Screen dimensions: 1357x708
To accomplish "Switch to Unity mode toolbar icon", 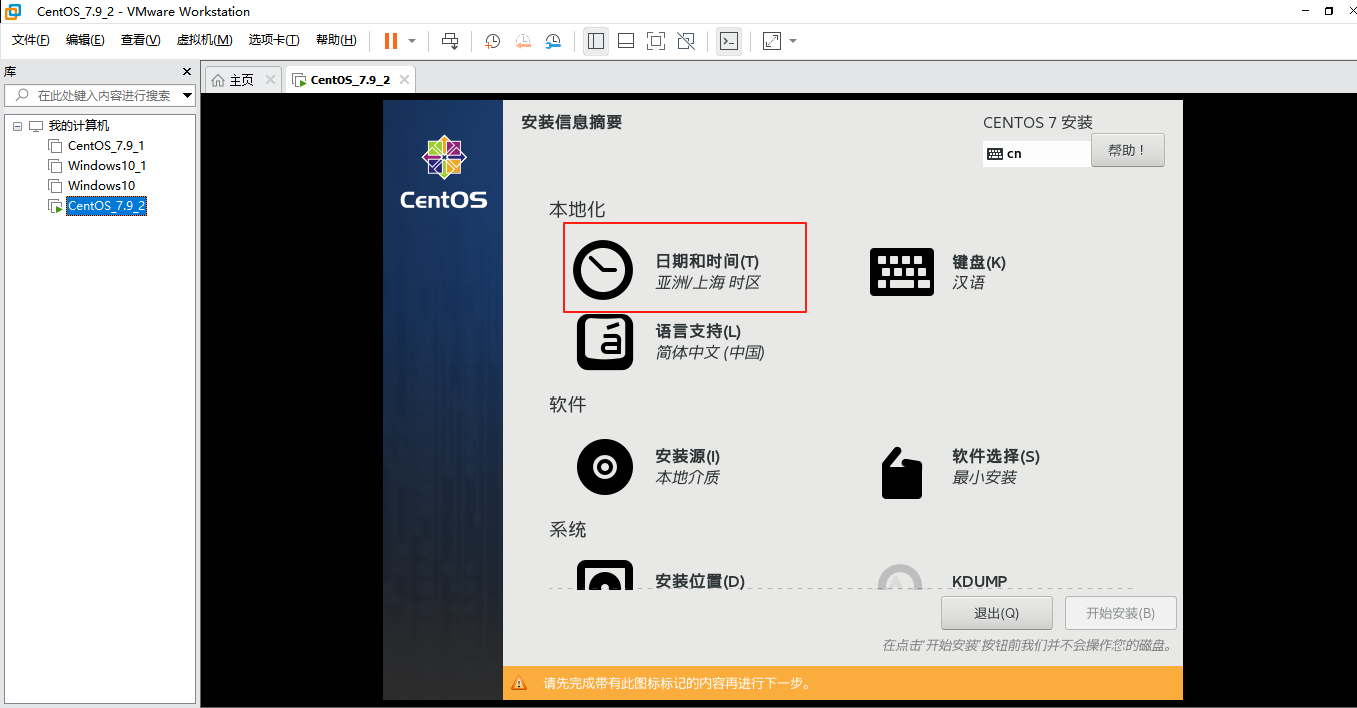I will pyautogui.click(x=686, y=41).
